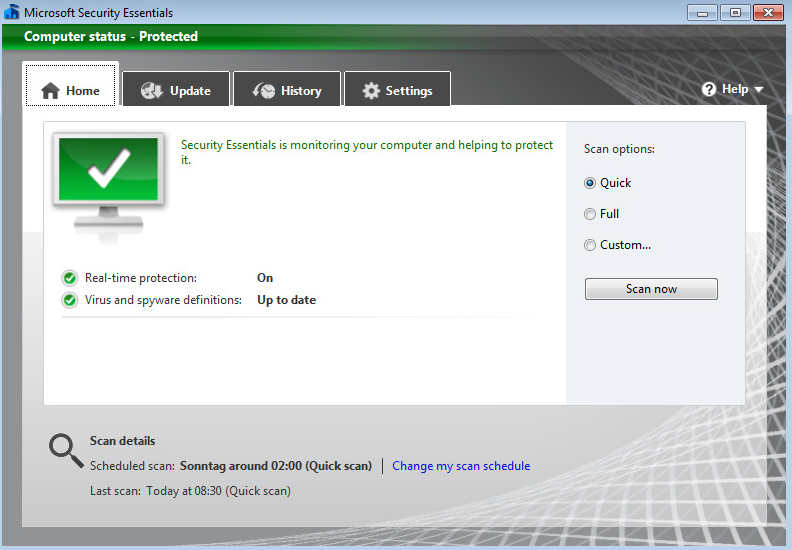Viewport: 792px width, 550px height.
Task: Click the 'Scan options:' label
Action: click(619, 149)
